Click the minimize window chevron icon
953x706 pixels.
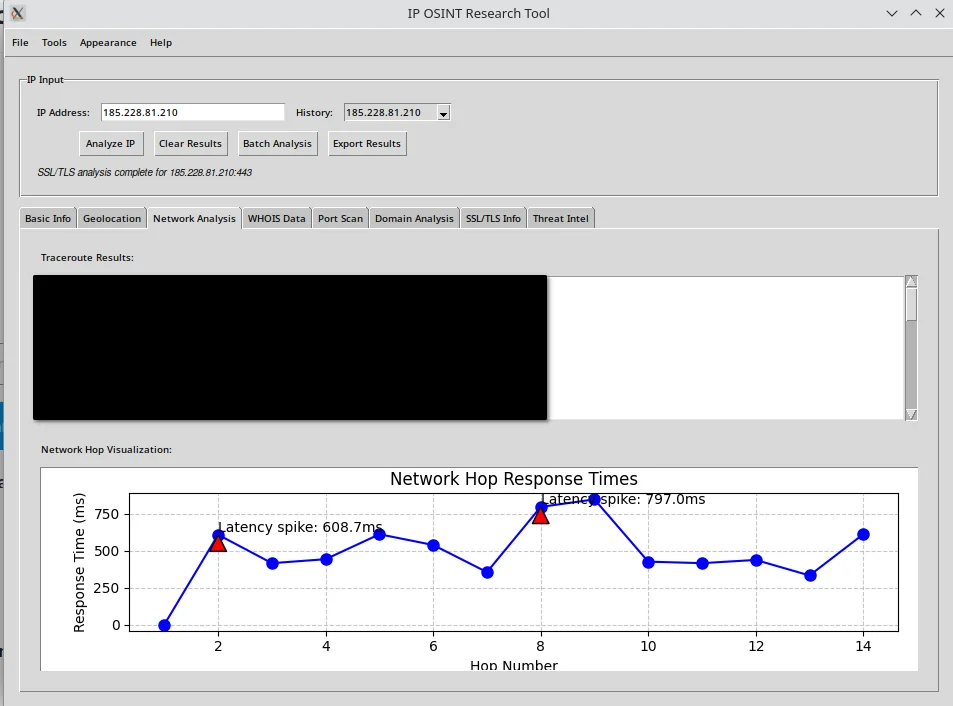point(892,13)
